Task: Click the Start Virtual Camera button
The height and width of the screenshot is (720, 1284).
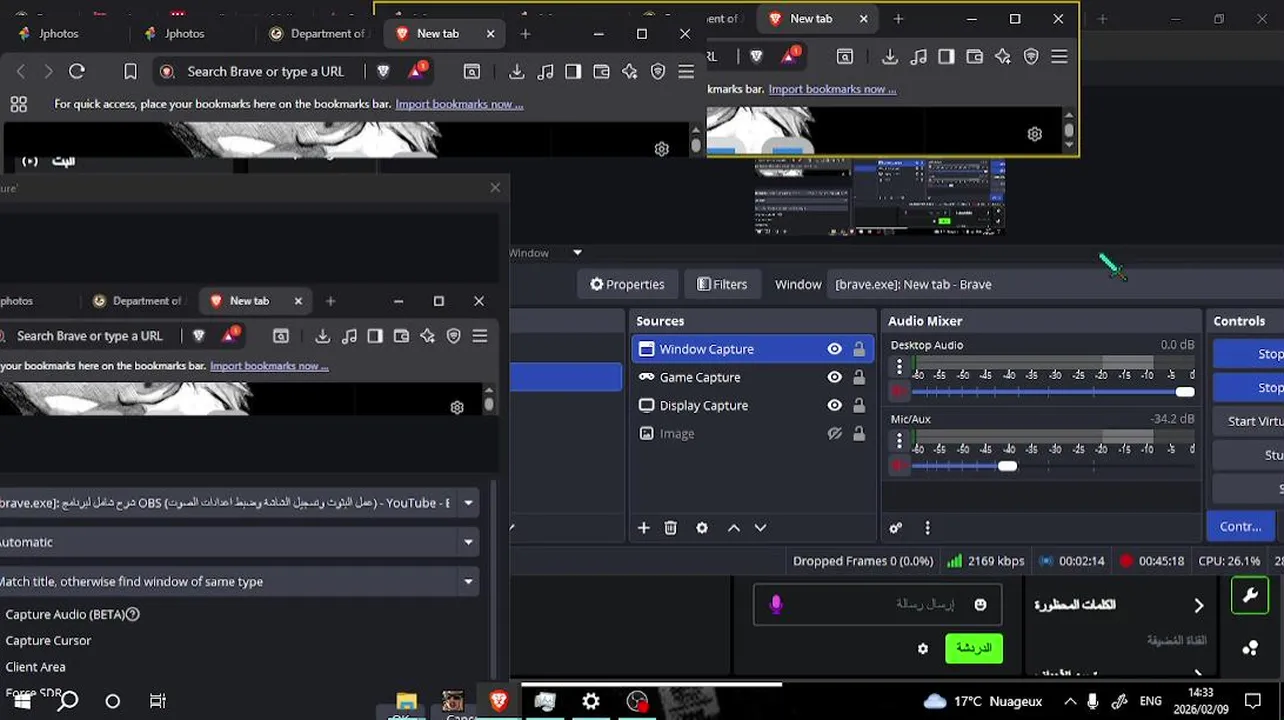Action: coord(1248,421)
